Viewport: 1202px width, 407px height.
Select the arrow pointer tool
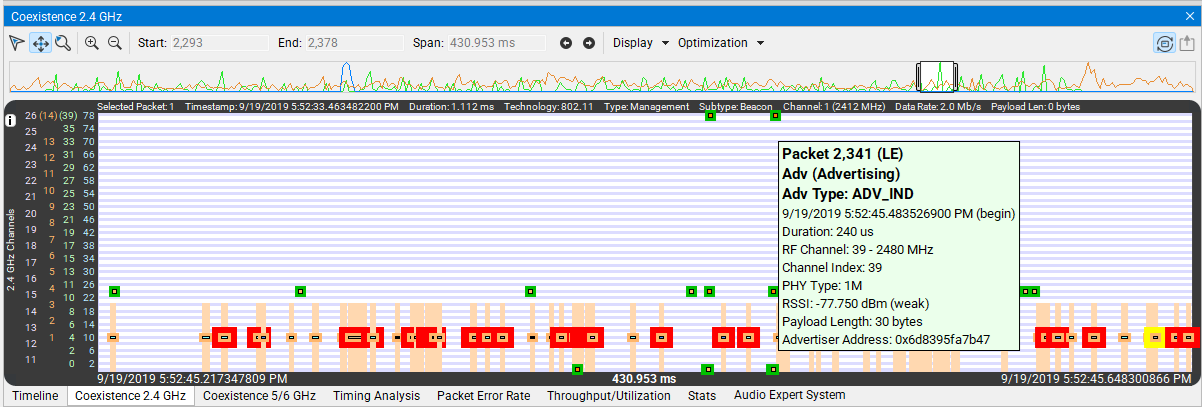point(17,43)
